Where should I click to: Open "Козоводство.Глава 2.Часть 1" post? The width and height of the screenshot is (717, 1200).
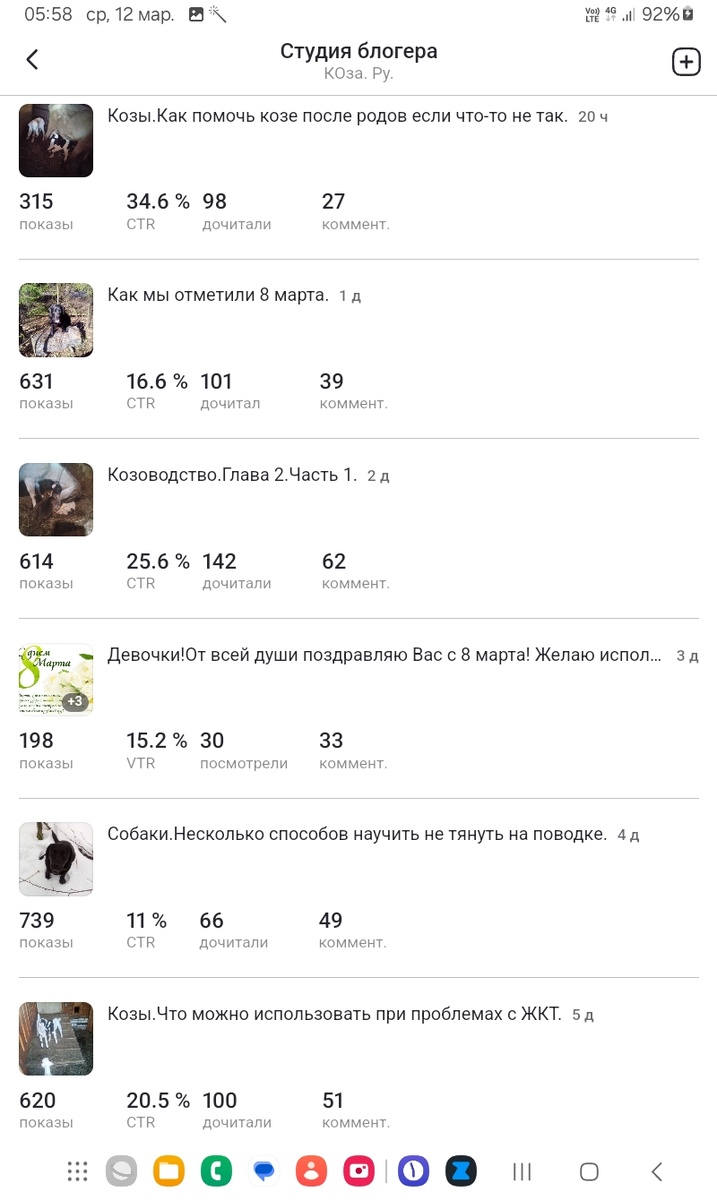coord(232,475)
